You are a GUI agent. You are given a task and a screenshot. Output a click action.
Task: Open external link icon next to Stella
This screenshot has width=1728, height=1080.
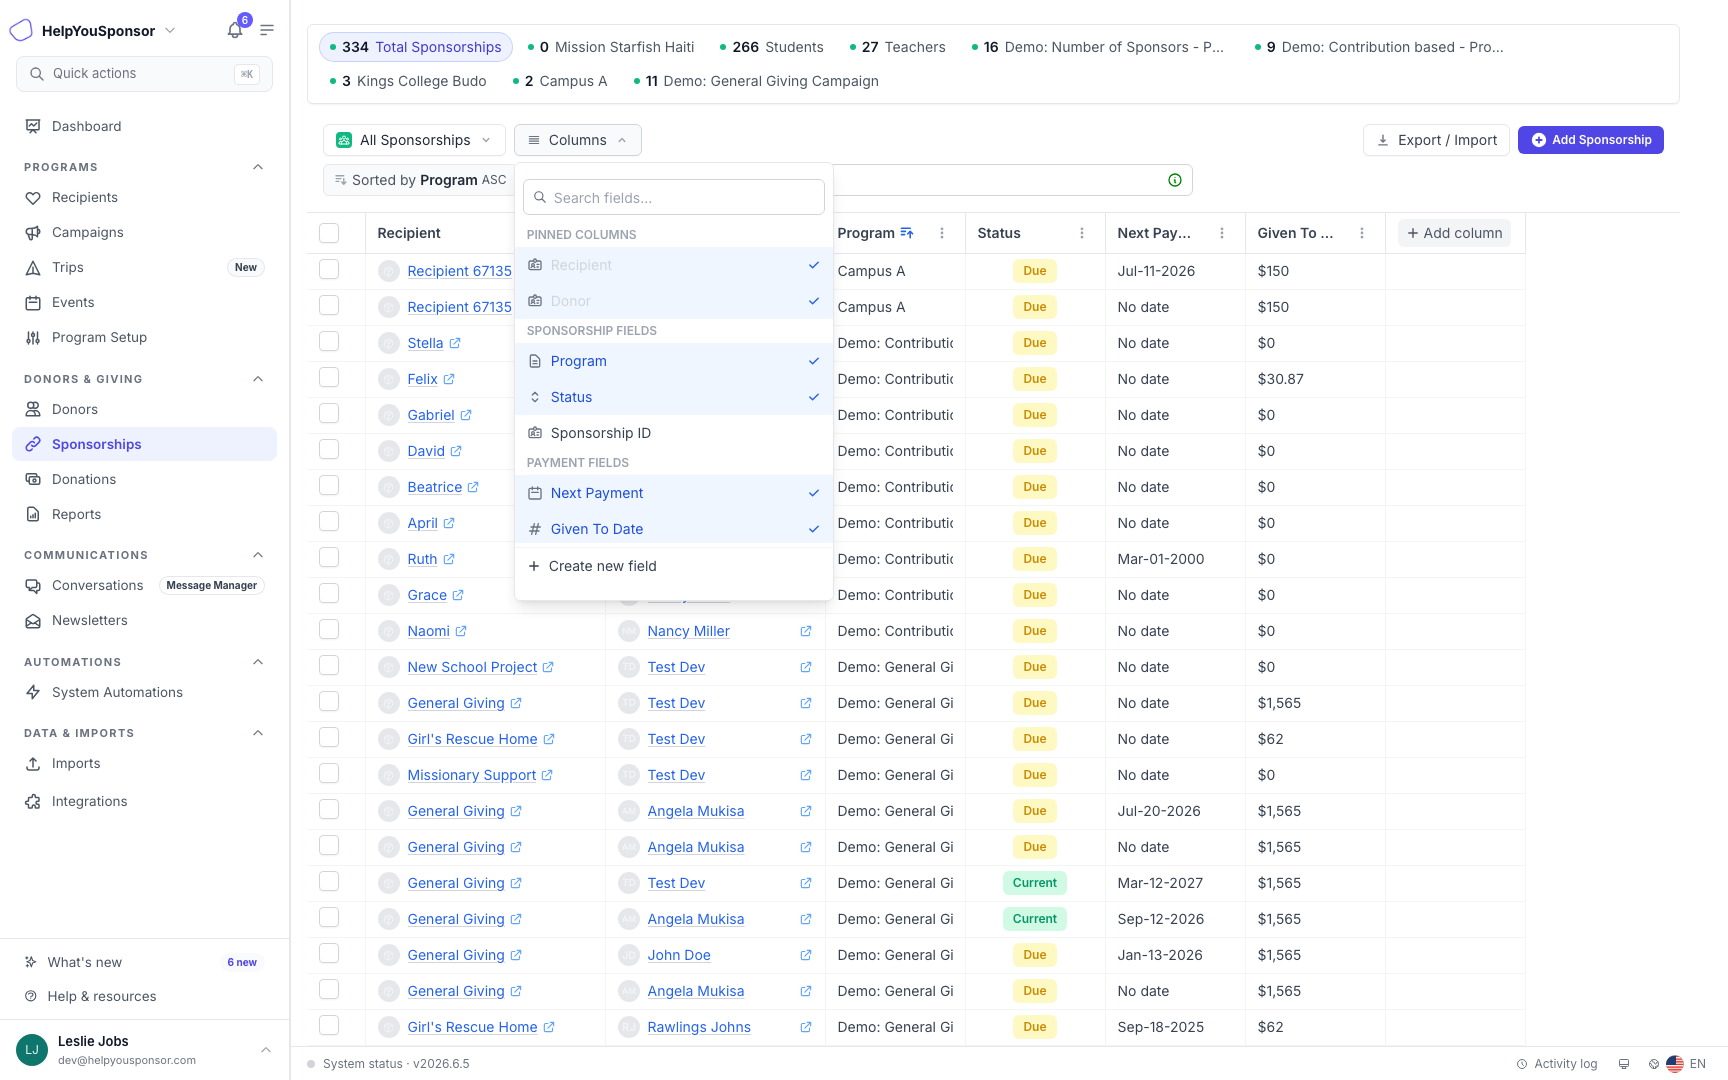(455, 343)
